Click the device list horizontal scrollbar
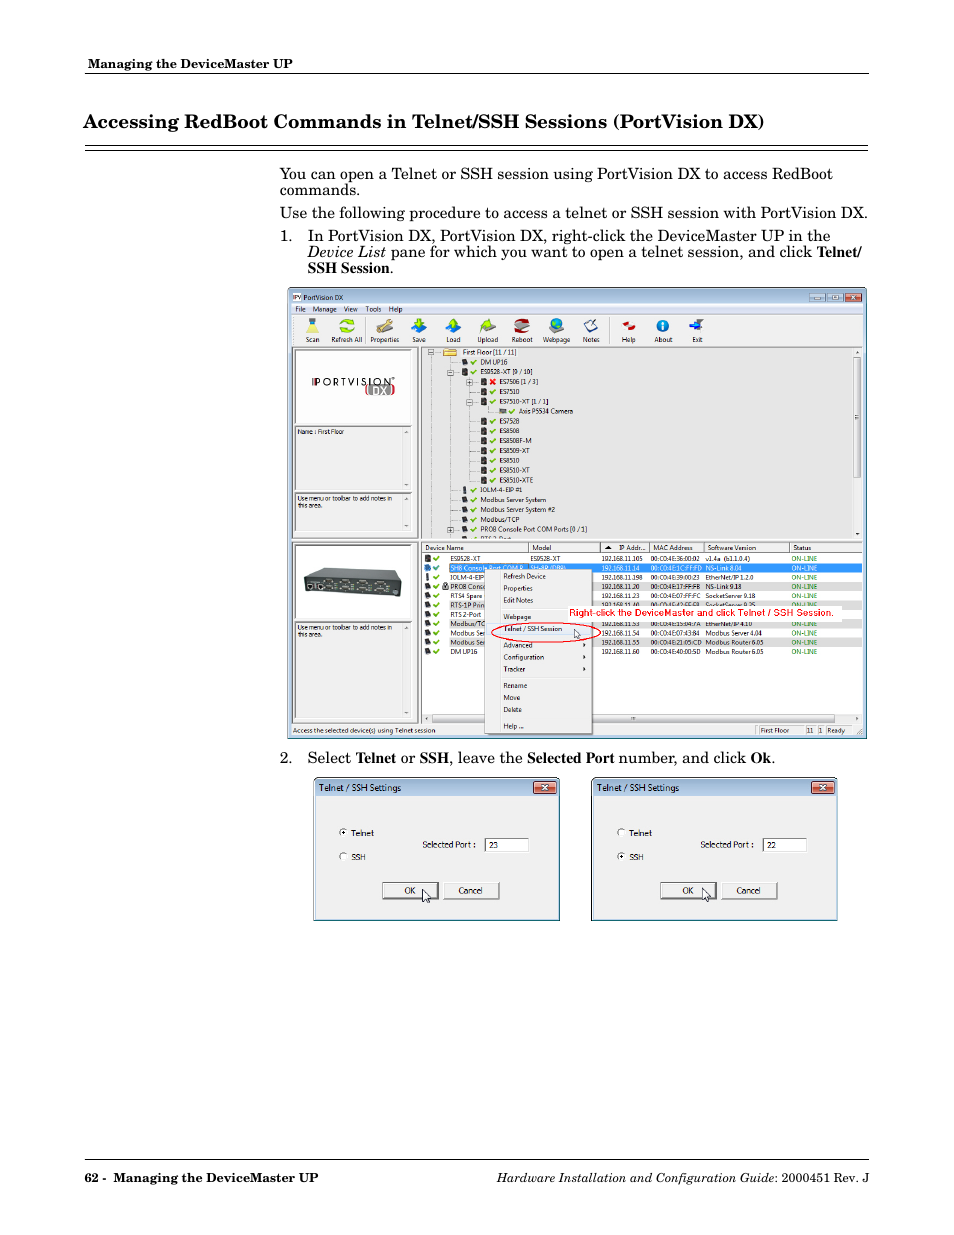The image size is (954, 1235). (x=640, y=718)
